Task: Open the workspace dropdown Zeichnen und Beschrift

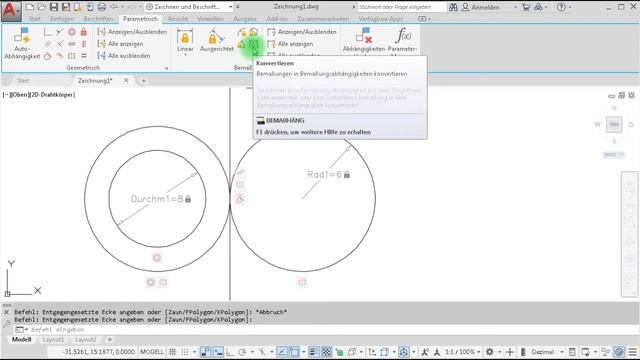Action: click(x=189, y=7)
